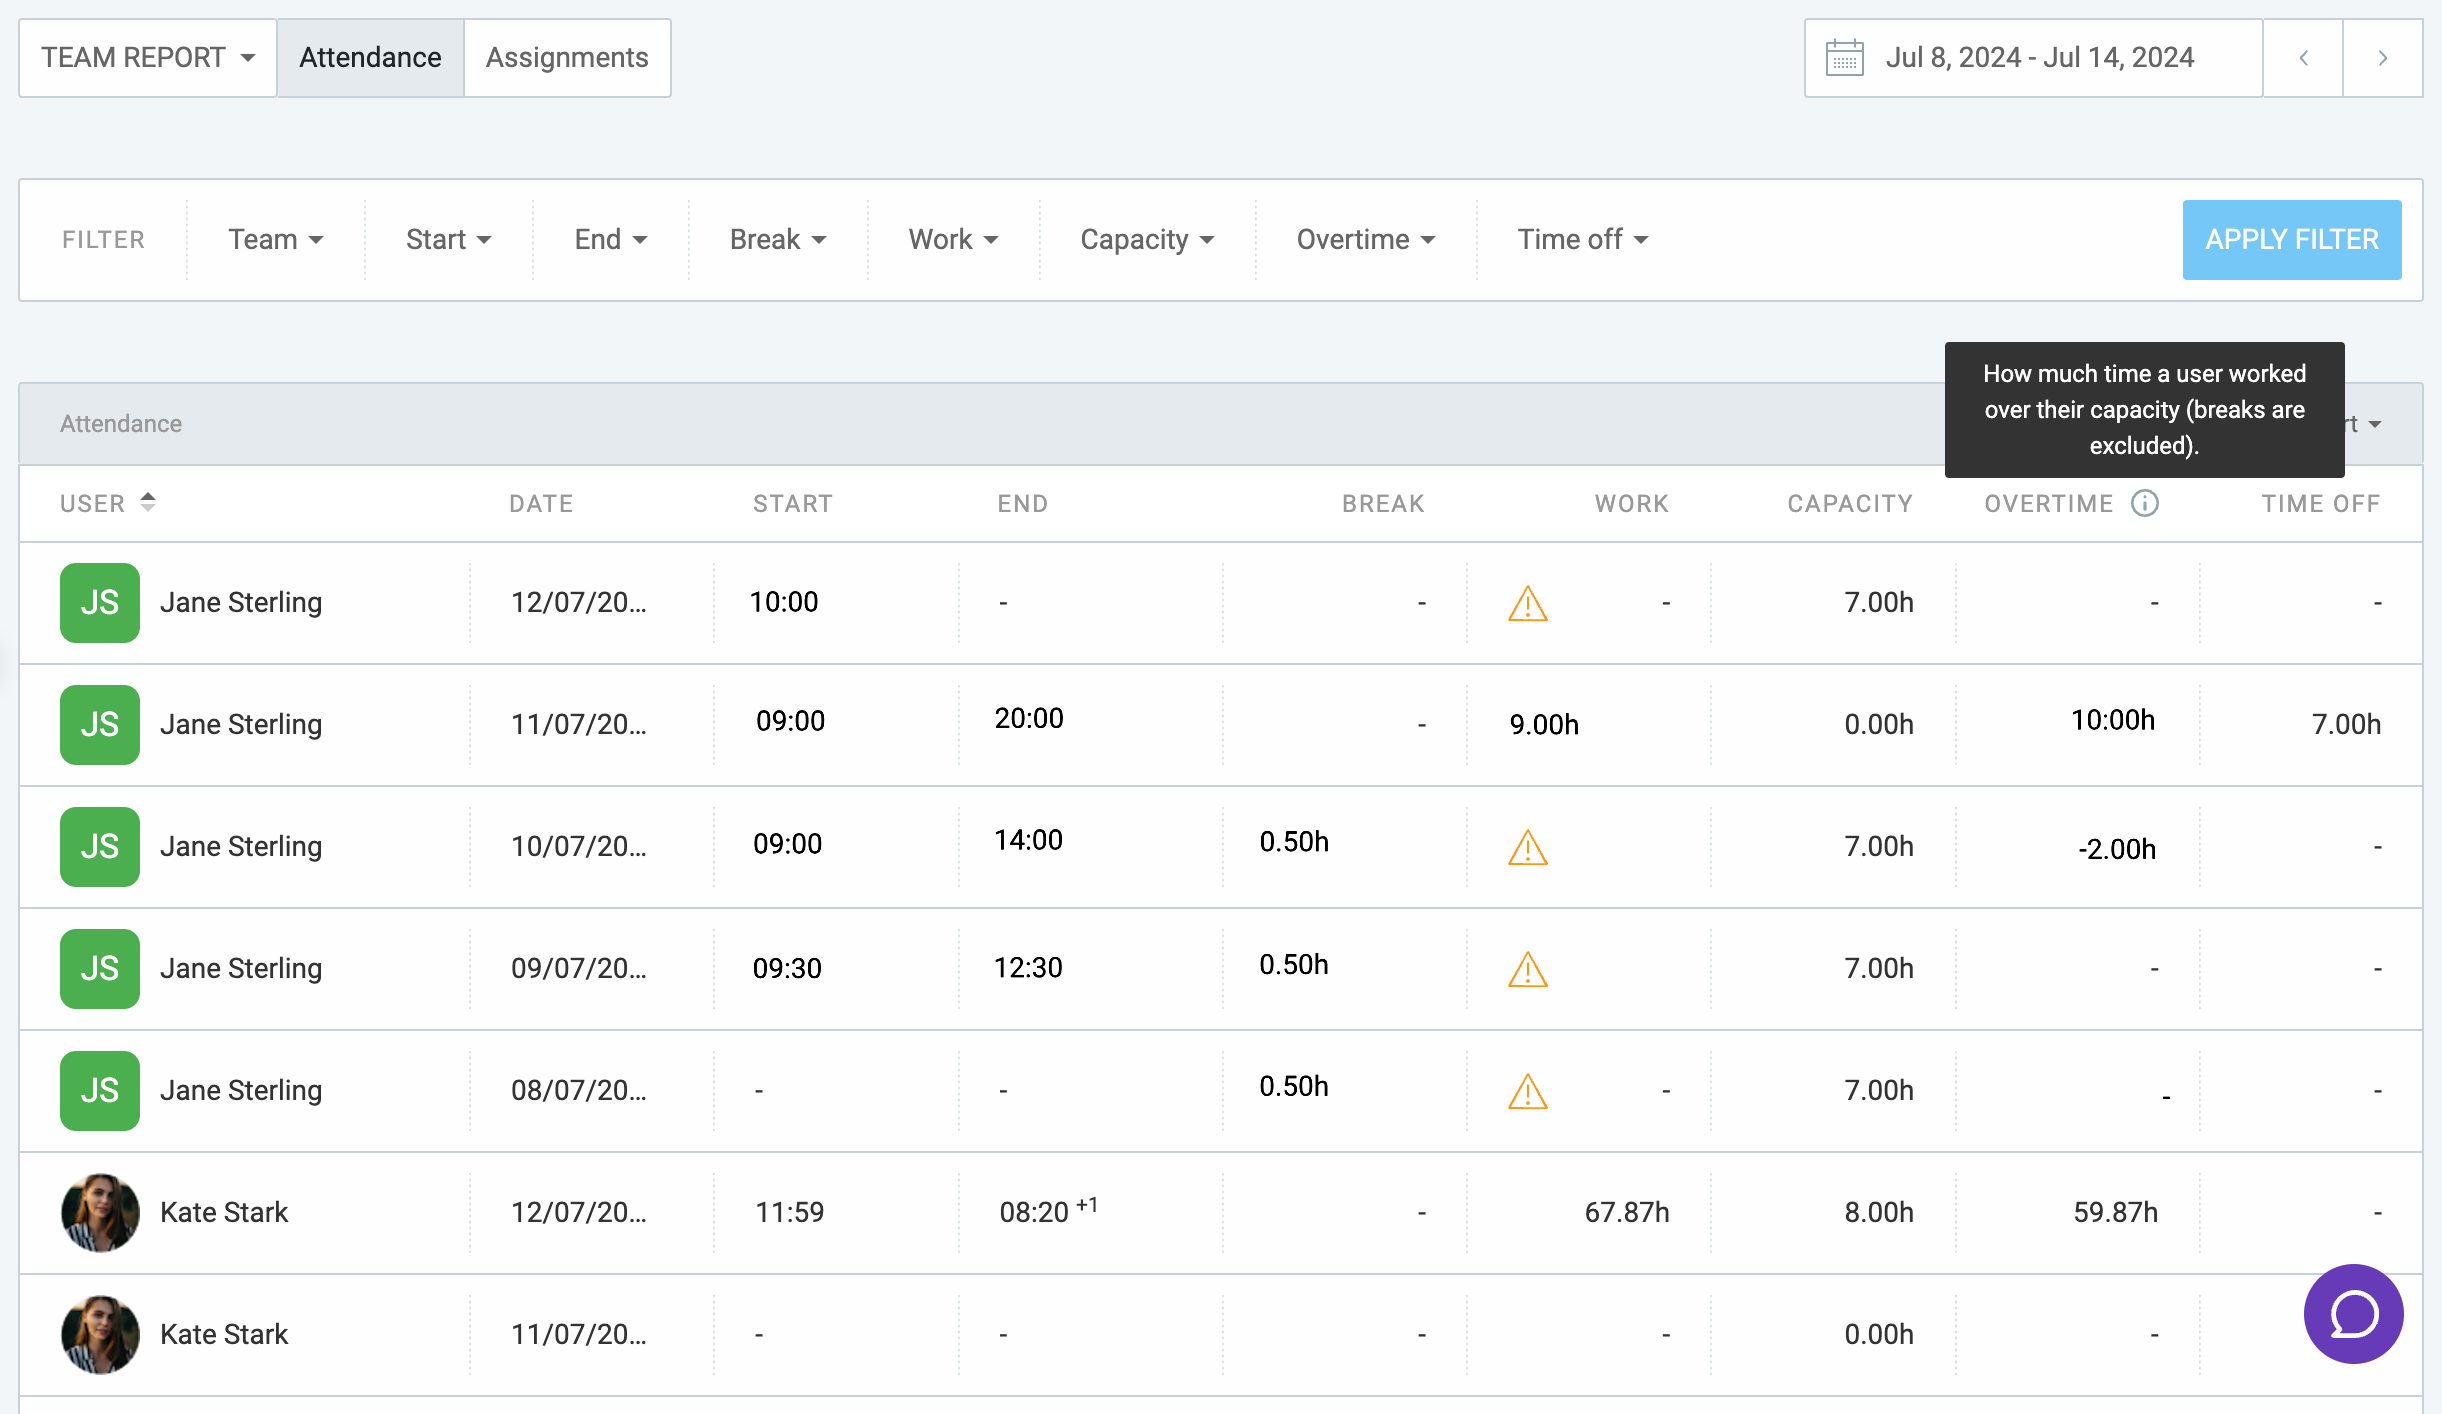Open the Team filter dropdown
Screen dimensions: 2442x1414
click(275, 239)
